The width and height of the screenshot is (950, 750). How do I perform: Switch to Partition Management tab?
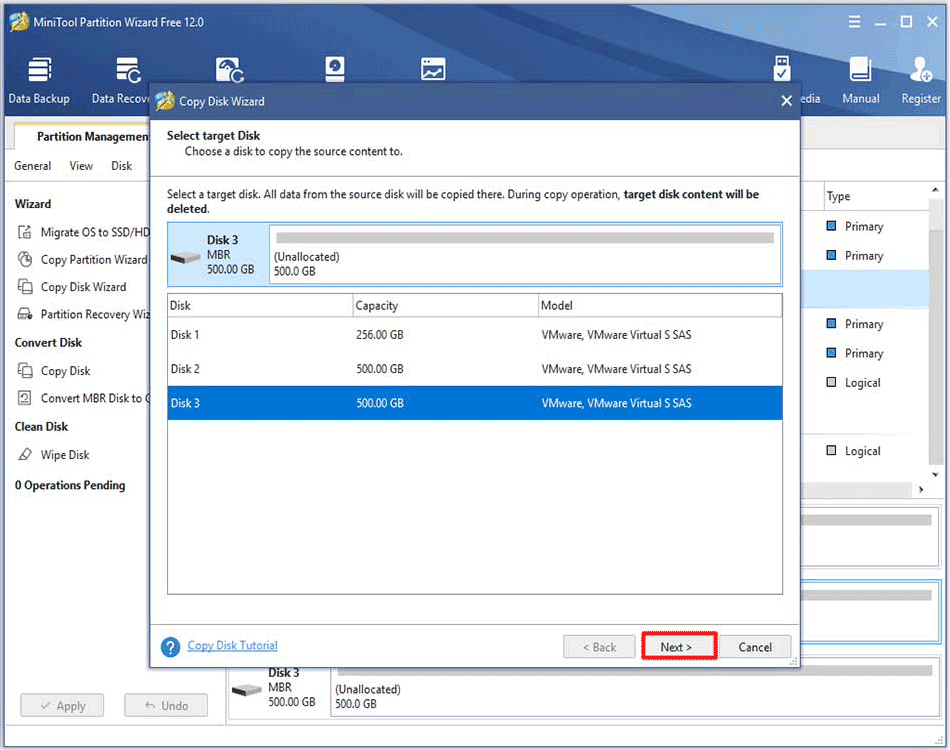coord(83,136)
